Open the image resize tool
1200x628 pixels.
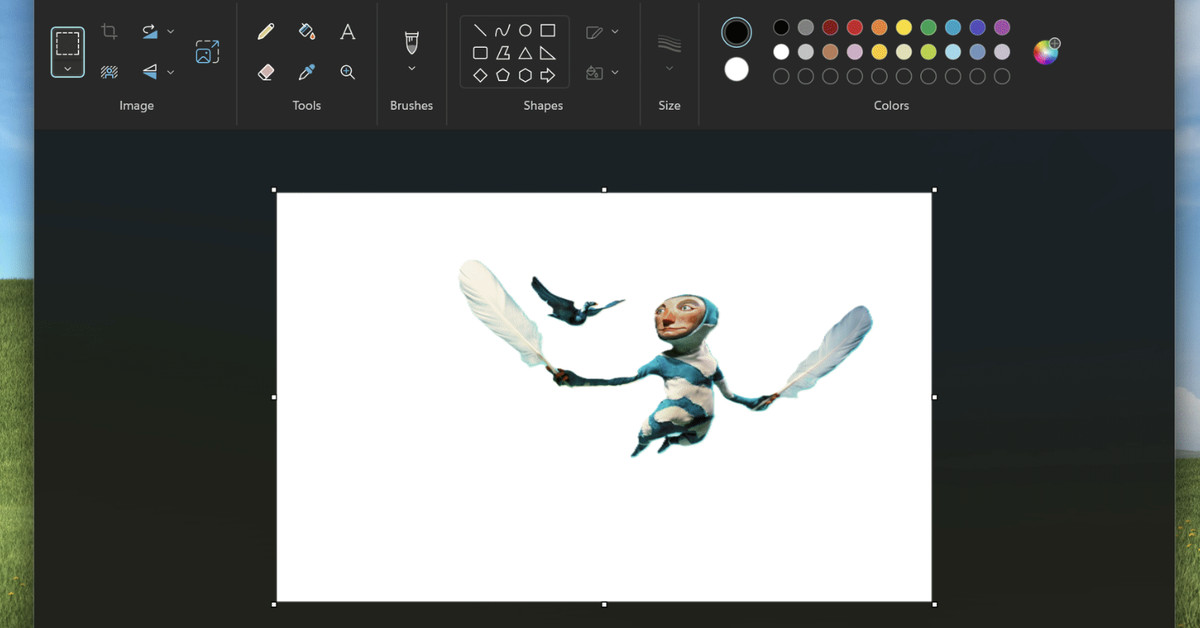[x=208, y=51]
